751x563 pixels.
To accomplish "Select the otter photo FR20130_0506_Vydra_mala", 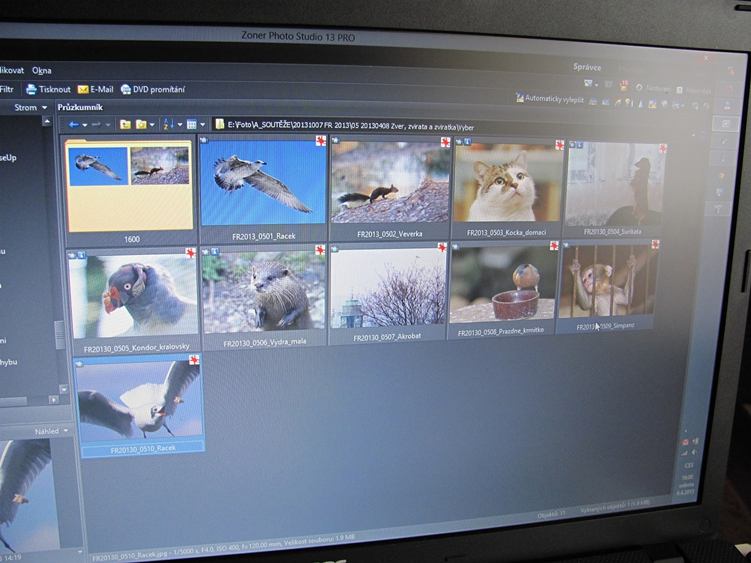I will click(x=264, y=290).
